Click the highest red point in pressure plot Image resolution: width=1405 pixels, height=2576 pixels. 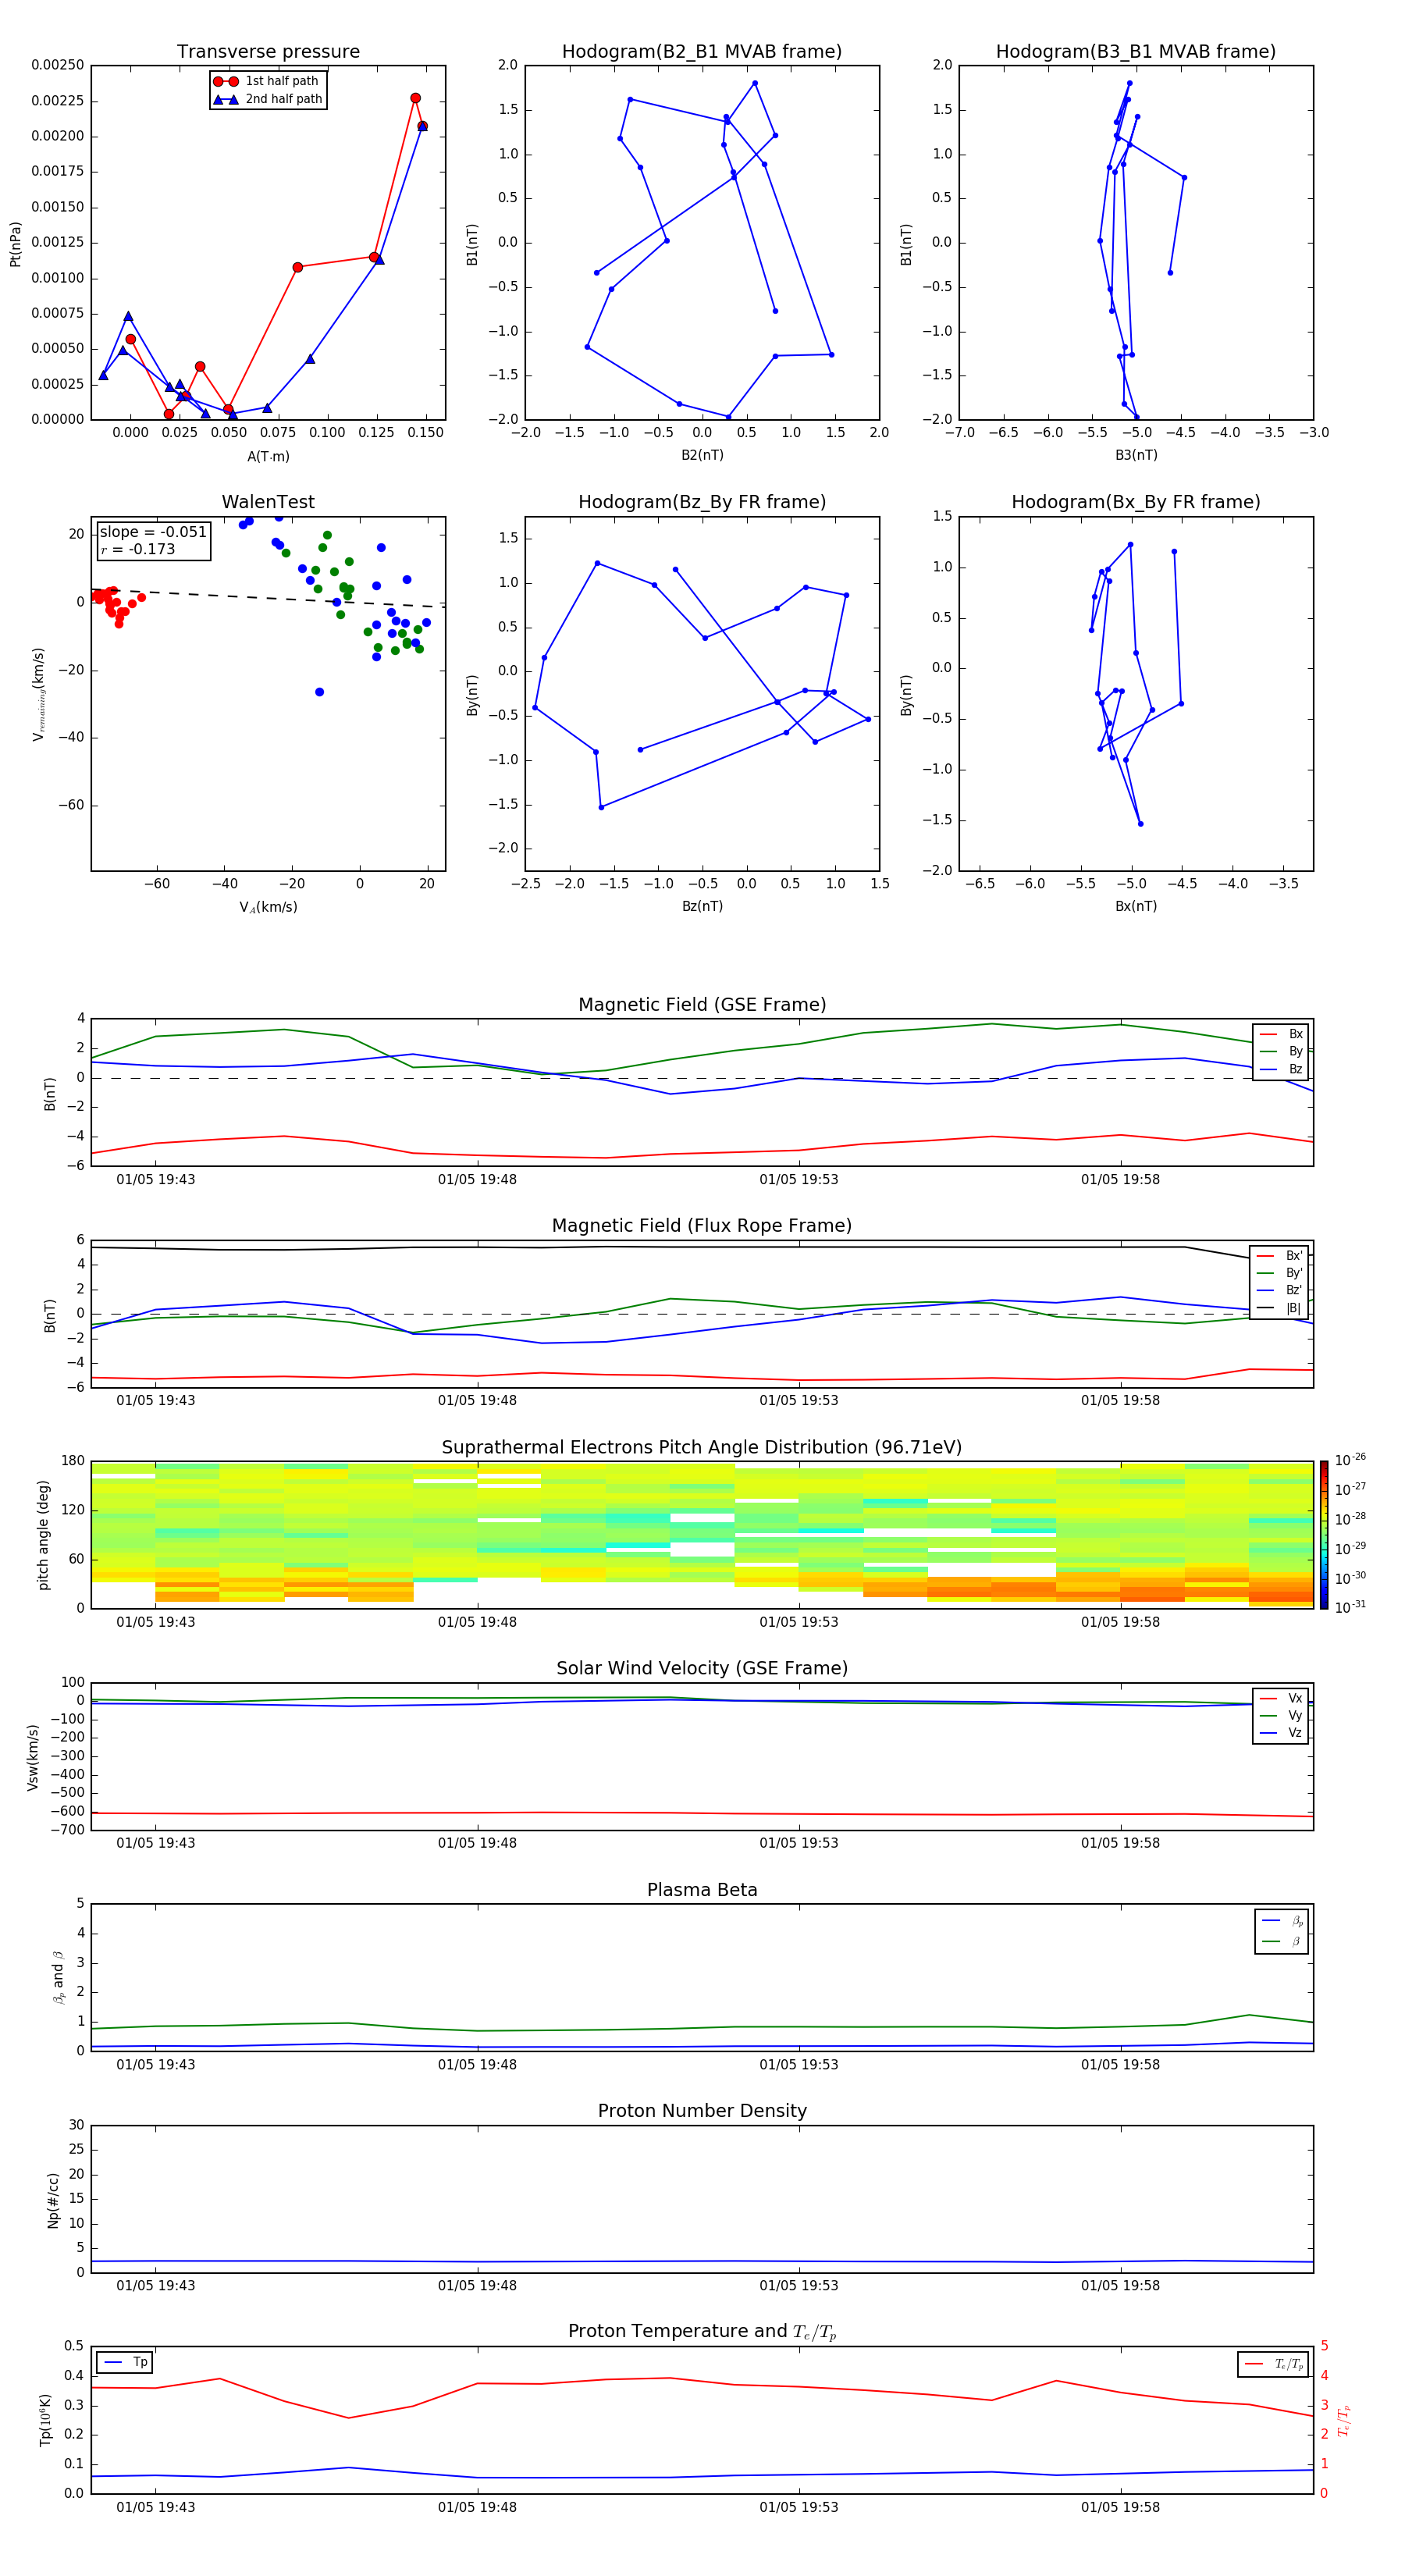point(415,98)
